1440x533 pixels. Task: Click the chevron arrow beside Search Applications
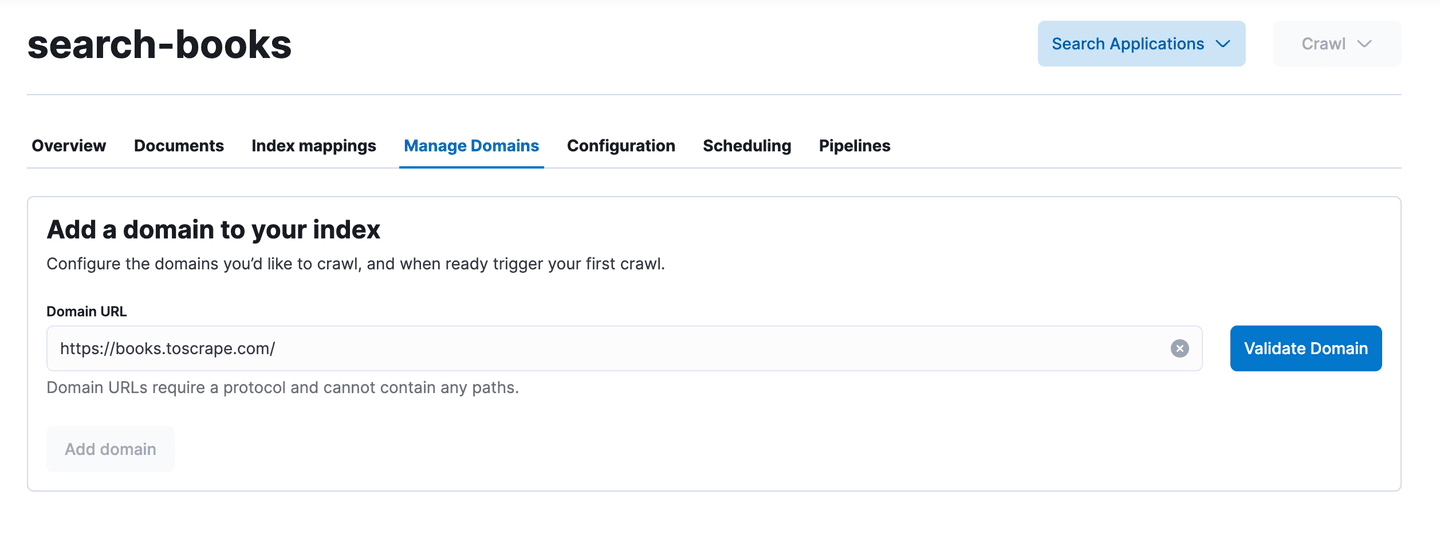[1222, 44]
